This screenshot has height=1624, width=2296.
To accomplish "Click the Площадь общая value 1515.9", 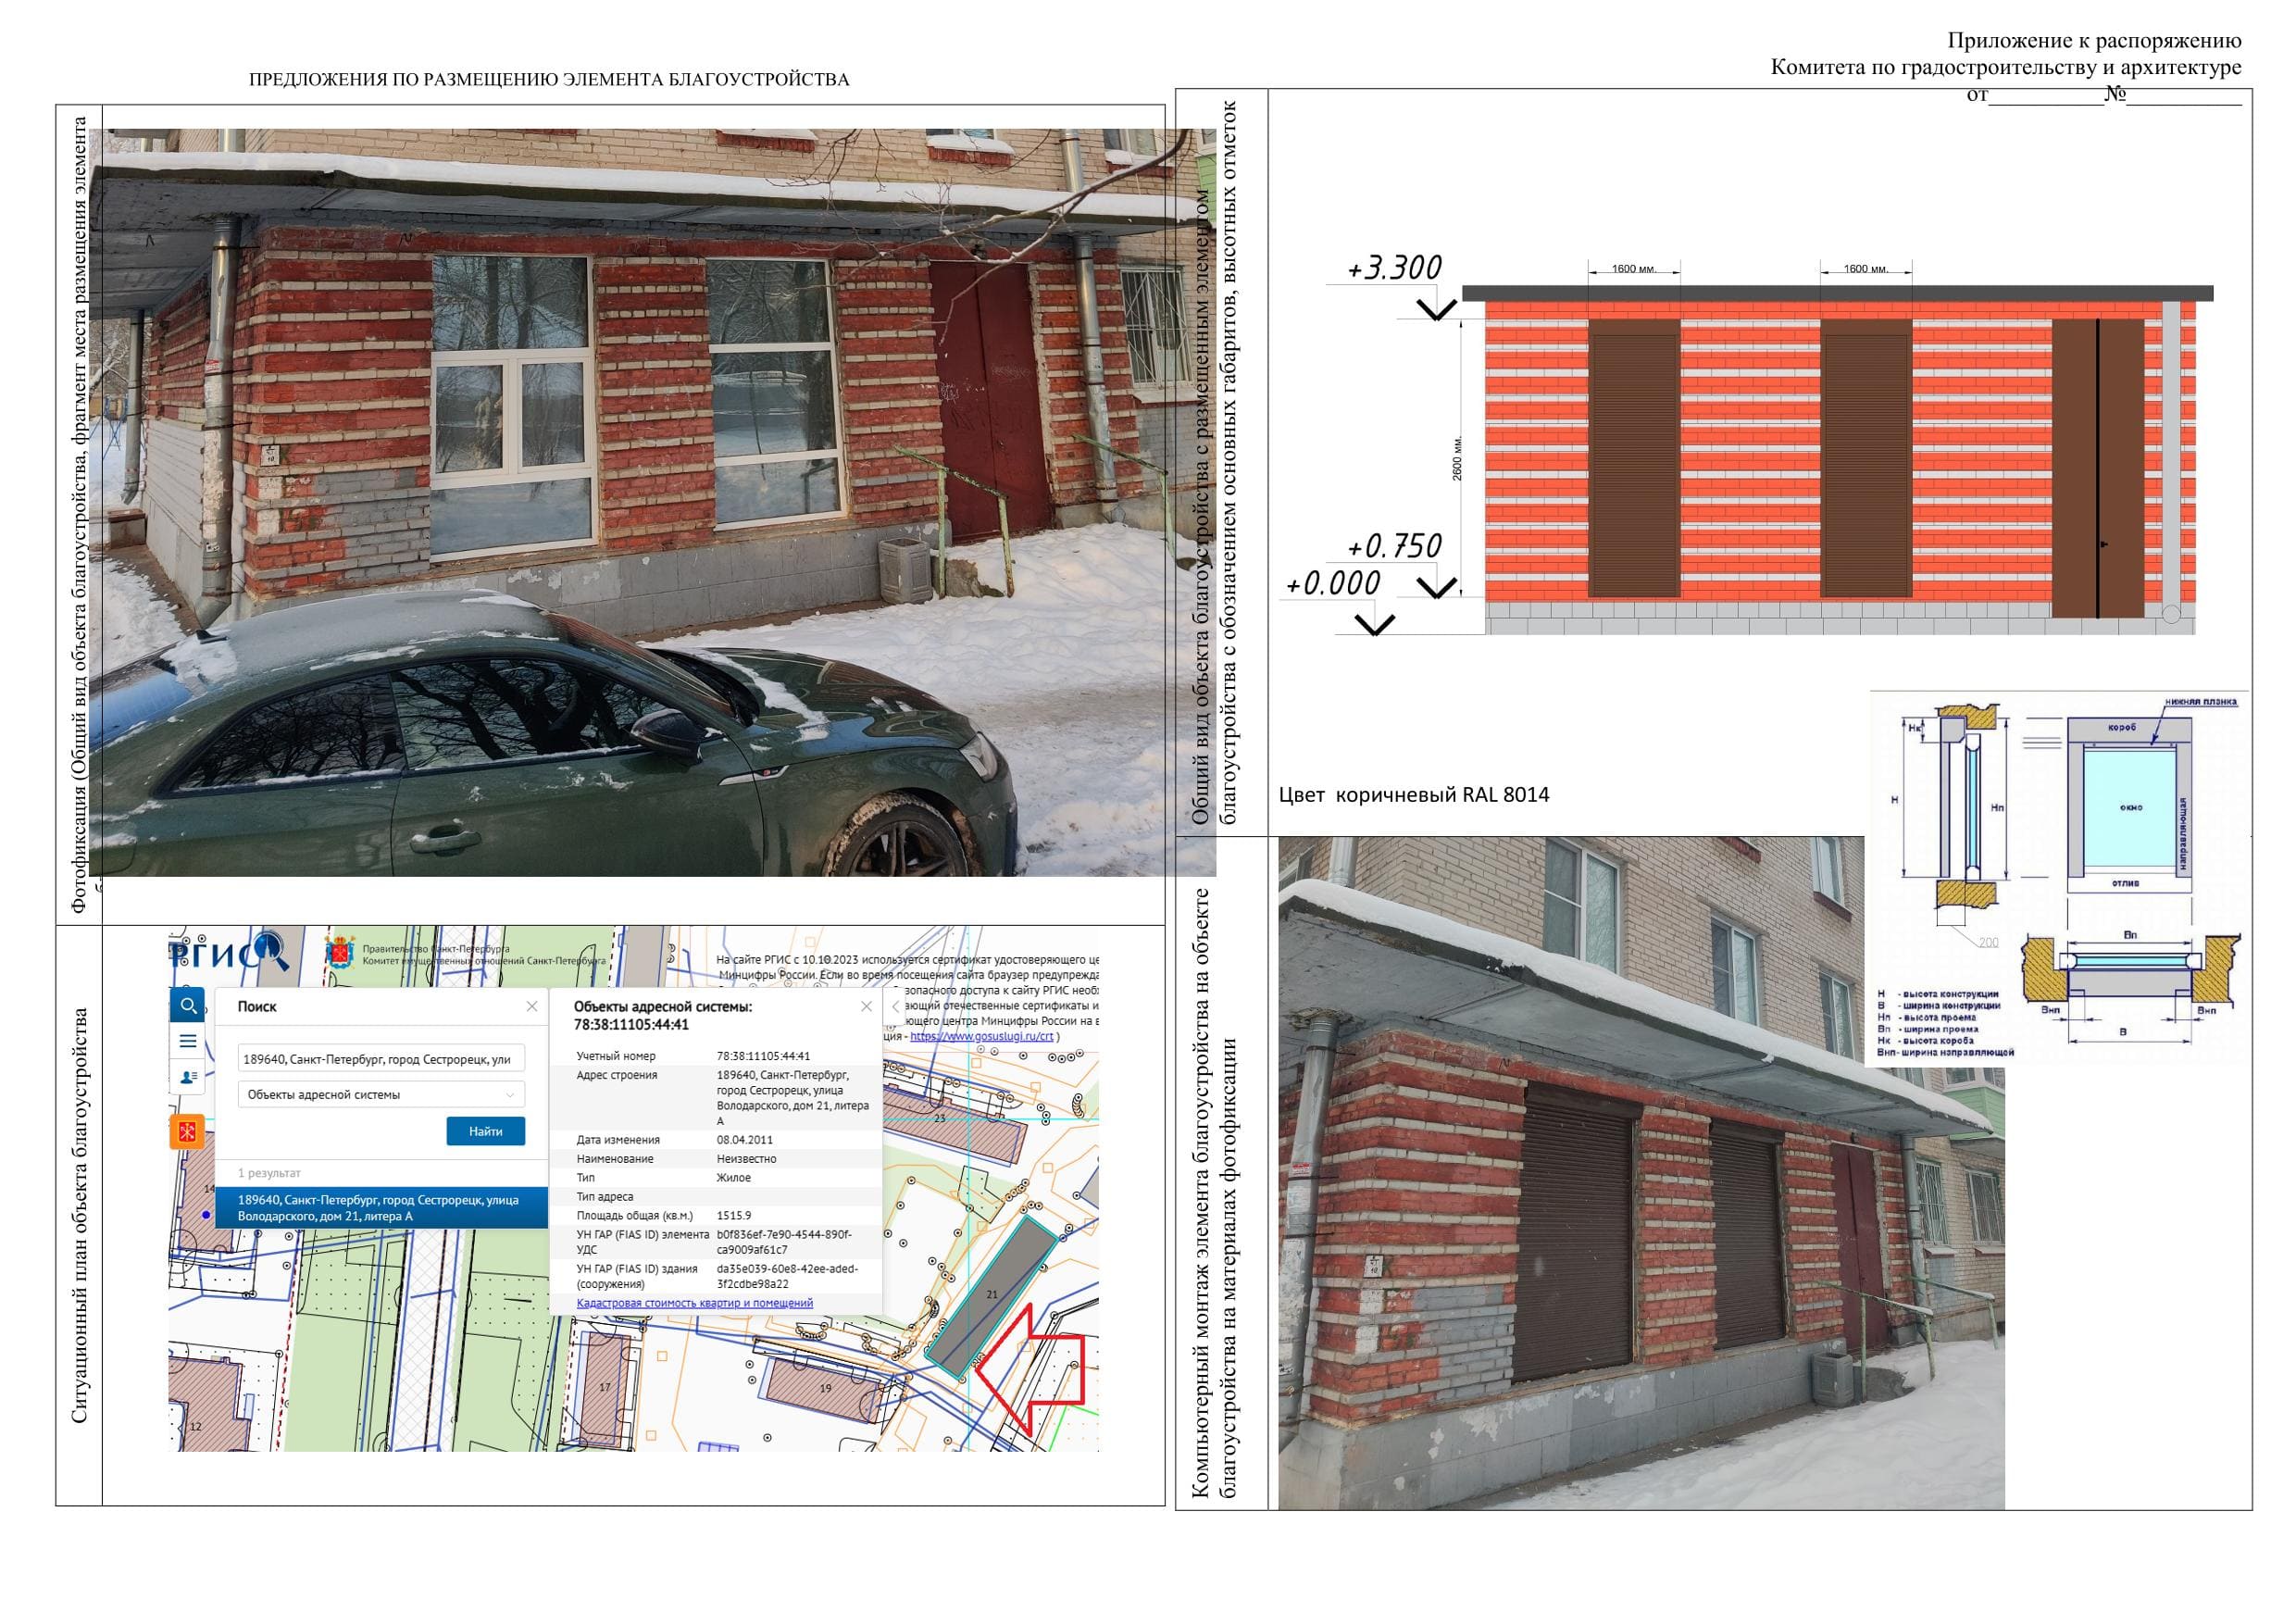I will tap(733, 1215).
